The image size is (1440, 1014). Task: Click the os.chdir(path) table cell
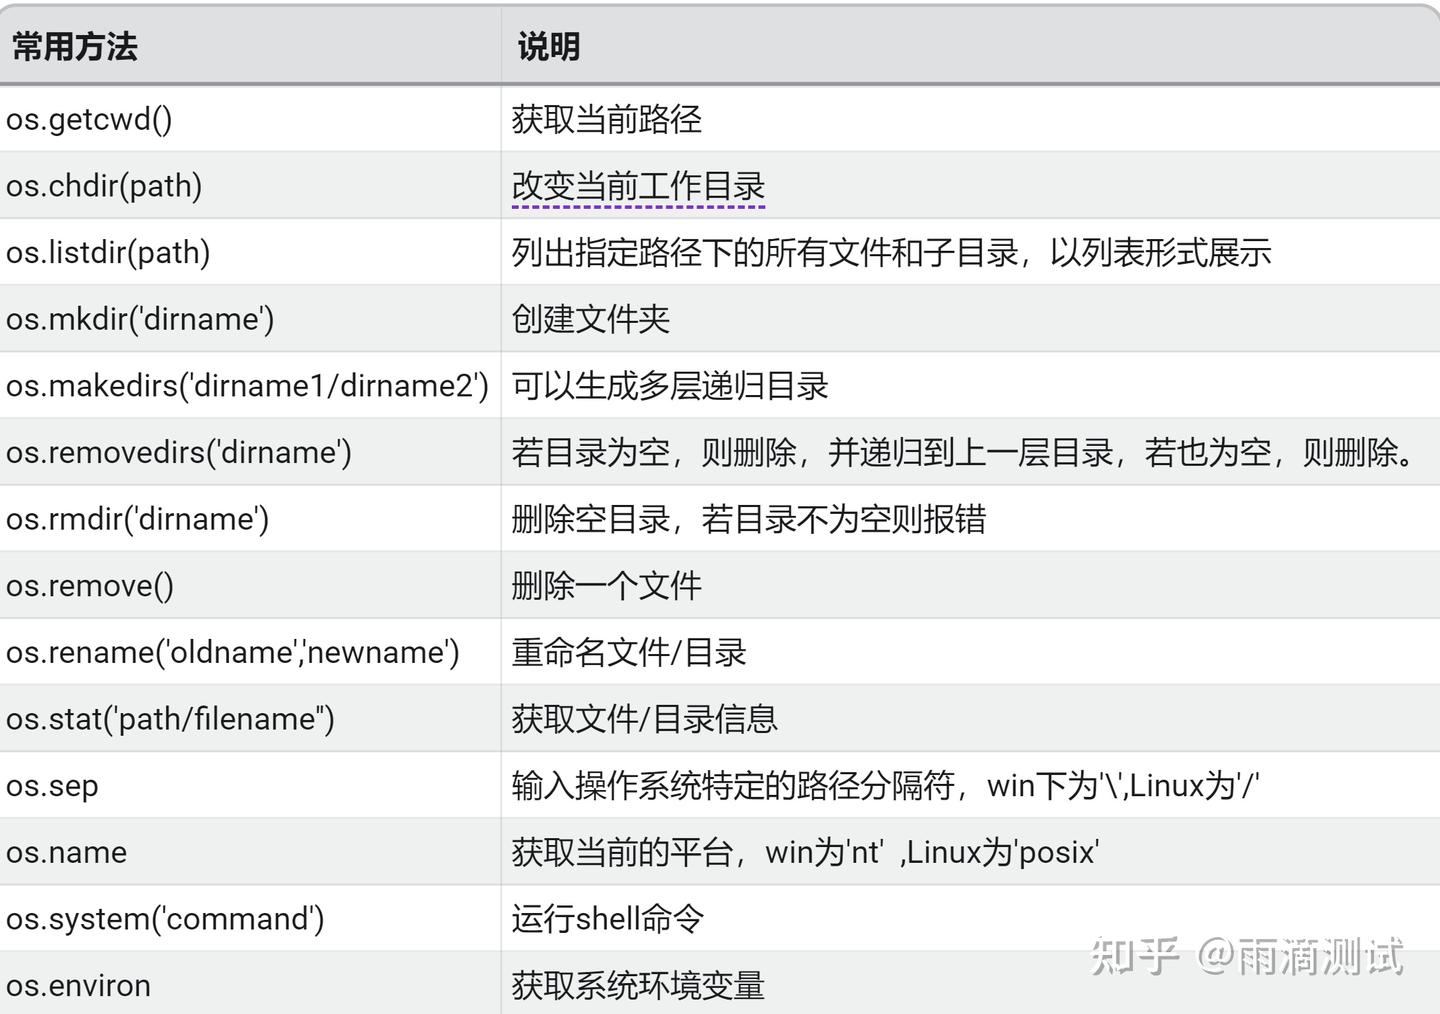104,186
